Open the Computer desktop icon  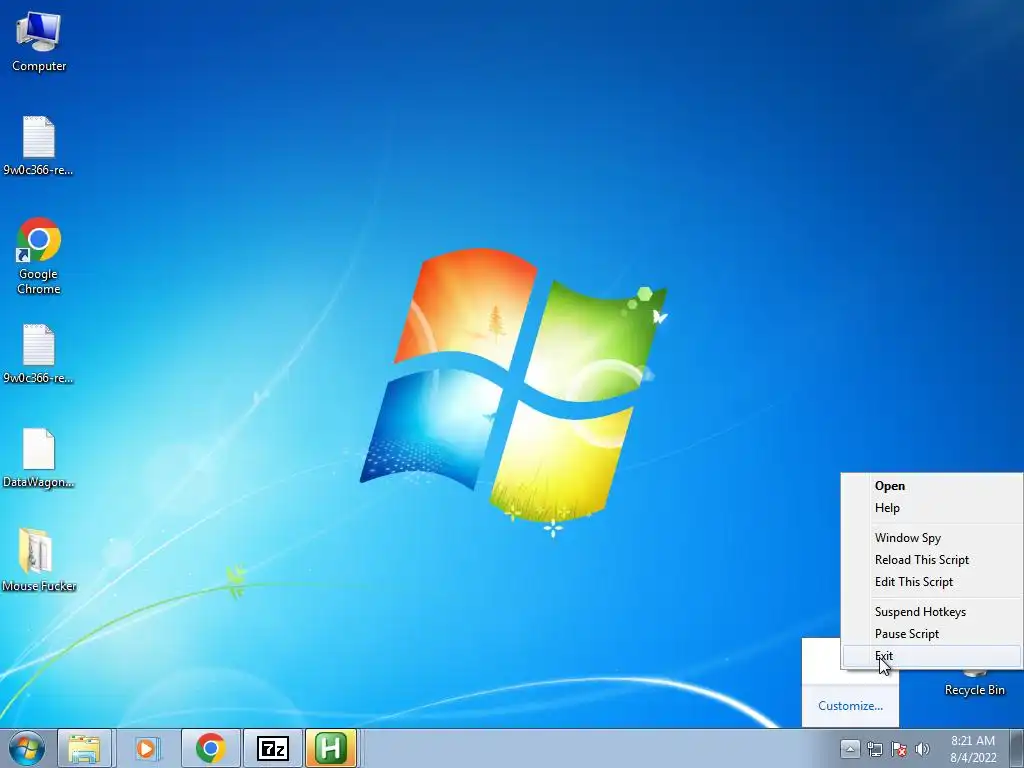tap(39, 42)
